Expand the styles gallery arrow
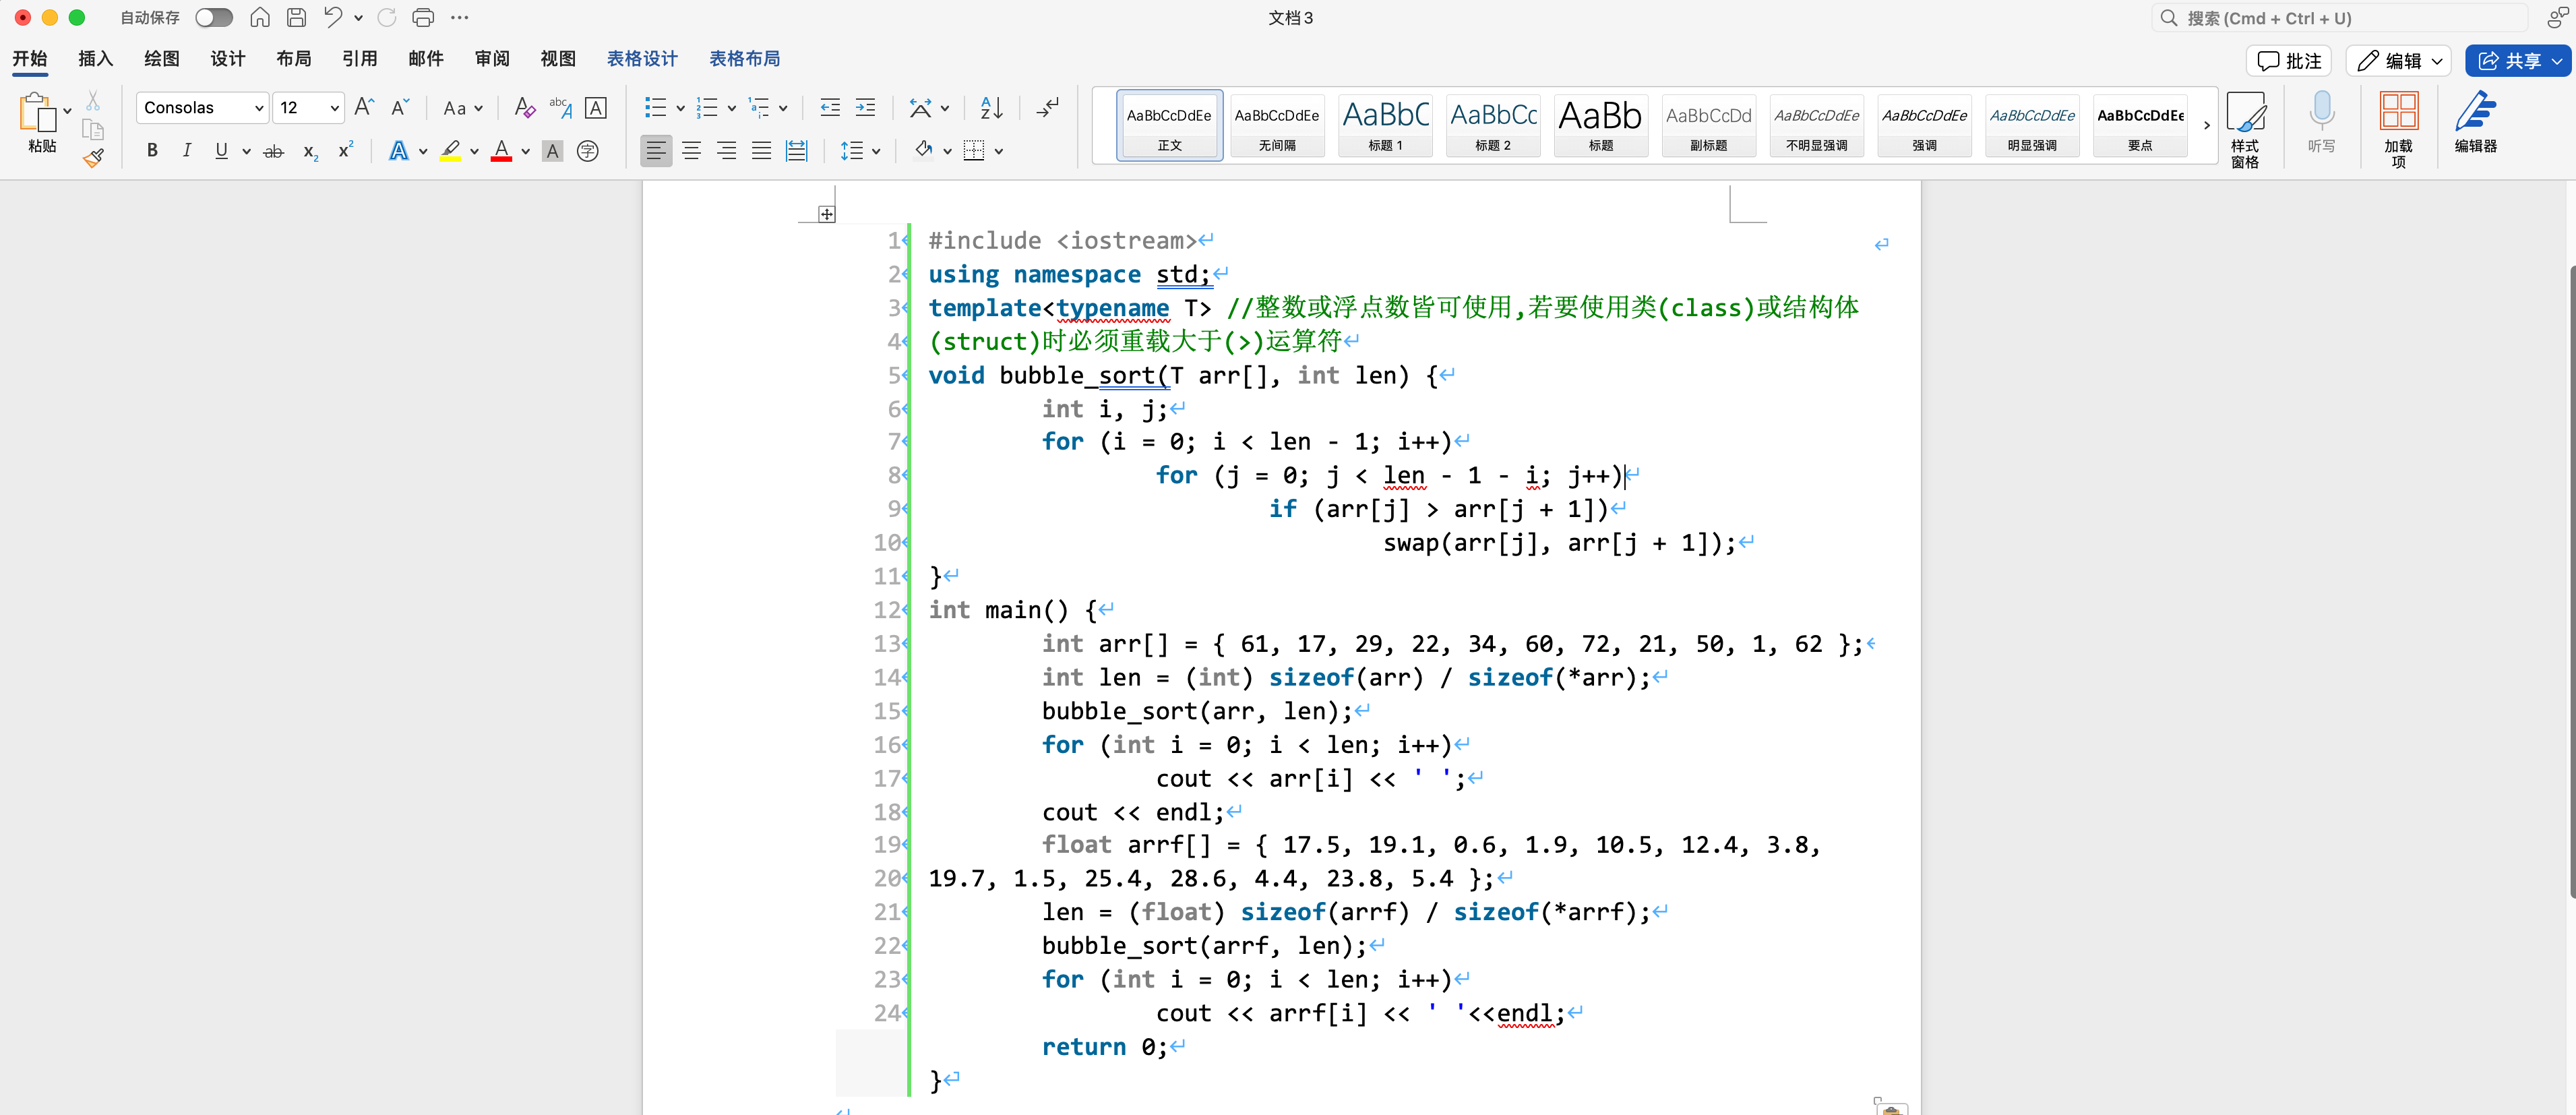This screenshot has height=1115, width=2576. pos(2206,126)
